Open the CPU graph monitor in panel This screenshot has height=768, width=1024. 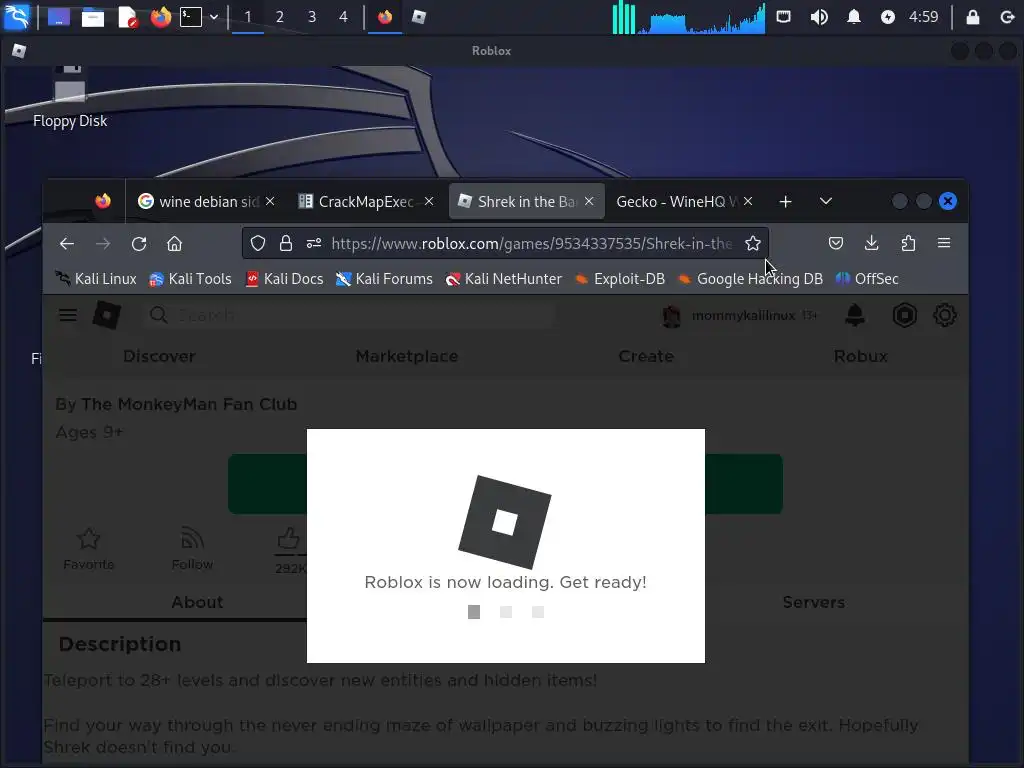click(x=701, y=18)
